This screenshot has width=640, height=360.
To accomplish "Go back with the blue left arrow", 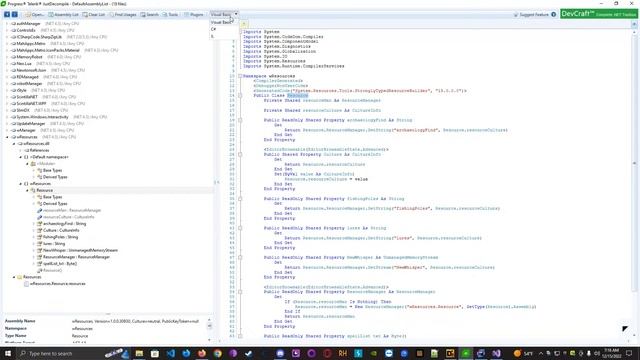I will (x=7, y=14).
